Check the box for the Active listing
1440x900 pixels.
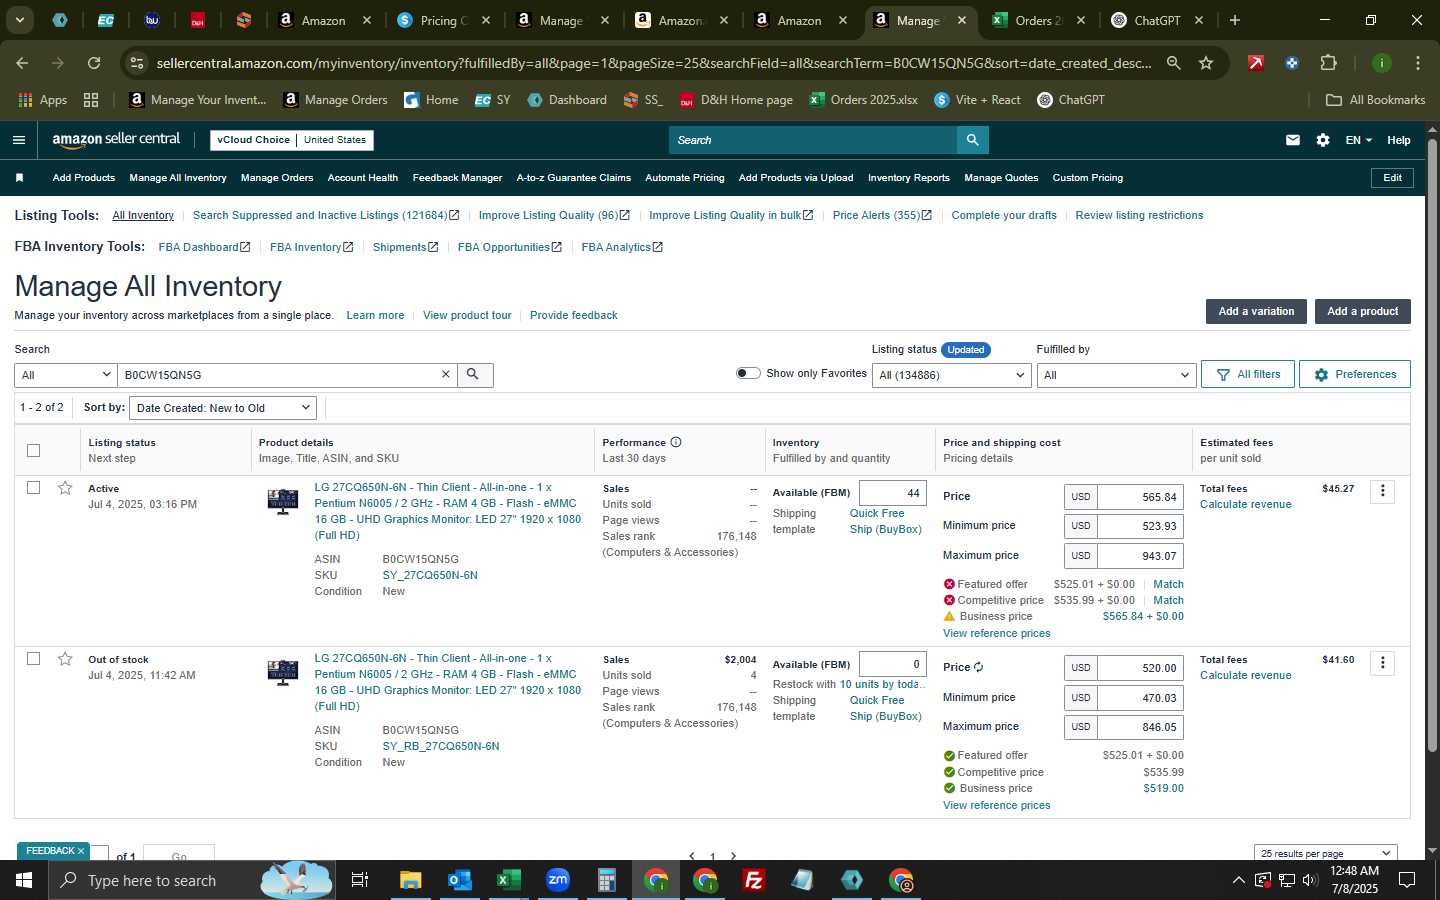click(33, 488)
